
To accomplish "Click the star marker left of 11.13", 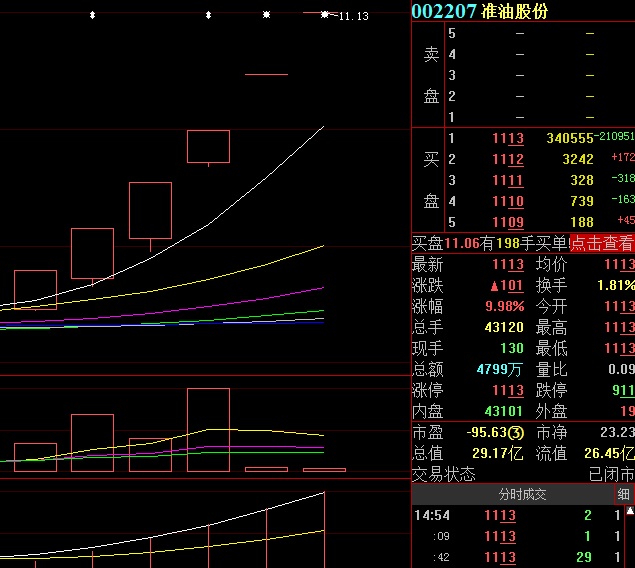I will [x=266, y=16].
